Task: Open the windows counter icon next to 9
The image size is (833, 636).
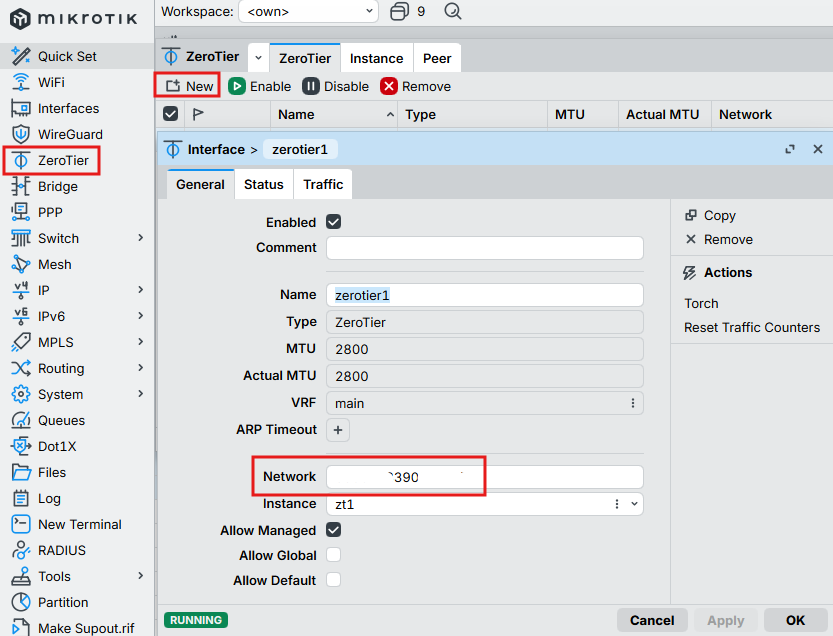Action: pos(400,11)
